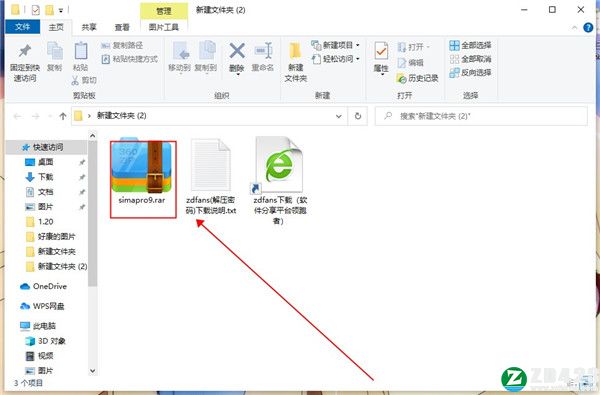Select OneDrive in navigation pane
The height and width of the screenshot is (395, 600).
point(44,286)
